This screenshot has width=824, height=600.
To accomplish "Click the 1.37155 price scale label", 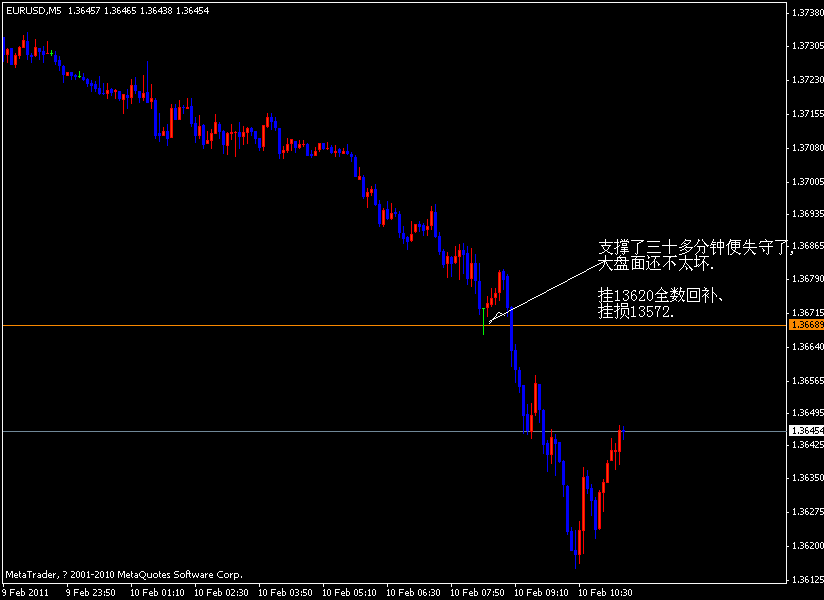I will [808, 114].
